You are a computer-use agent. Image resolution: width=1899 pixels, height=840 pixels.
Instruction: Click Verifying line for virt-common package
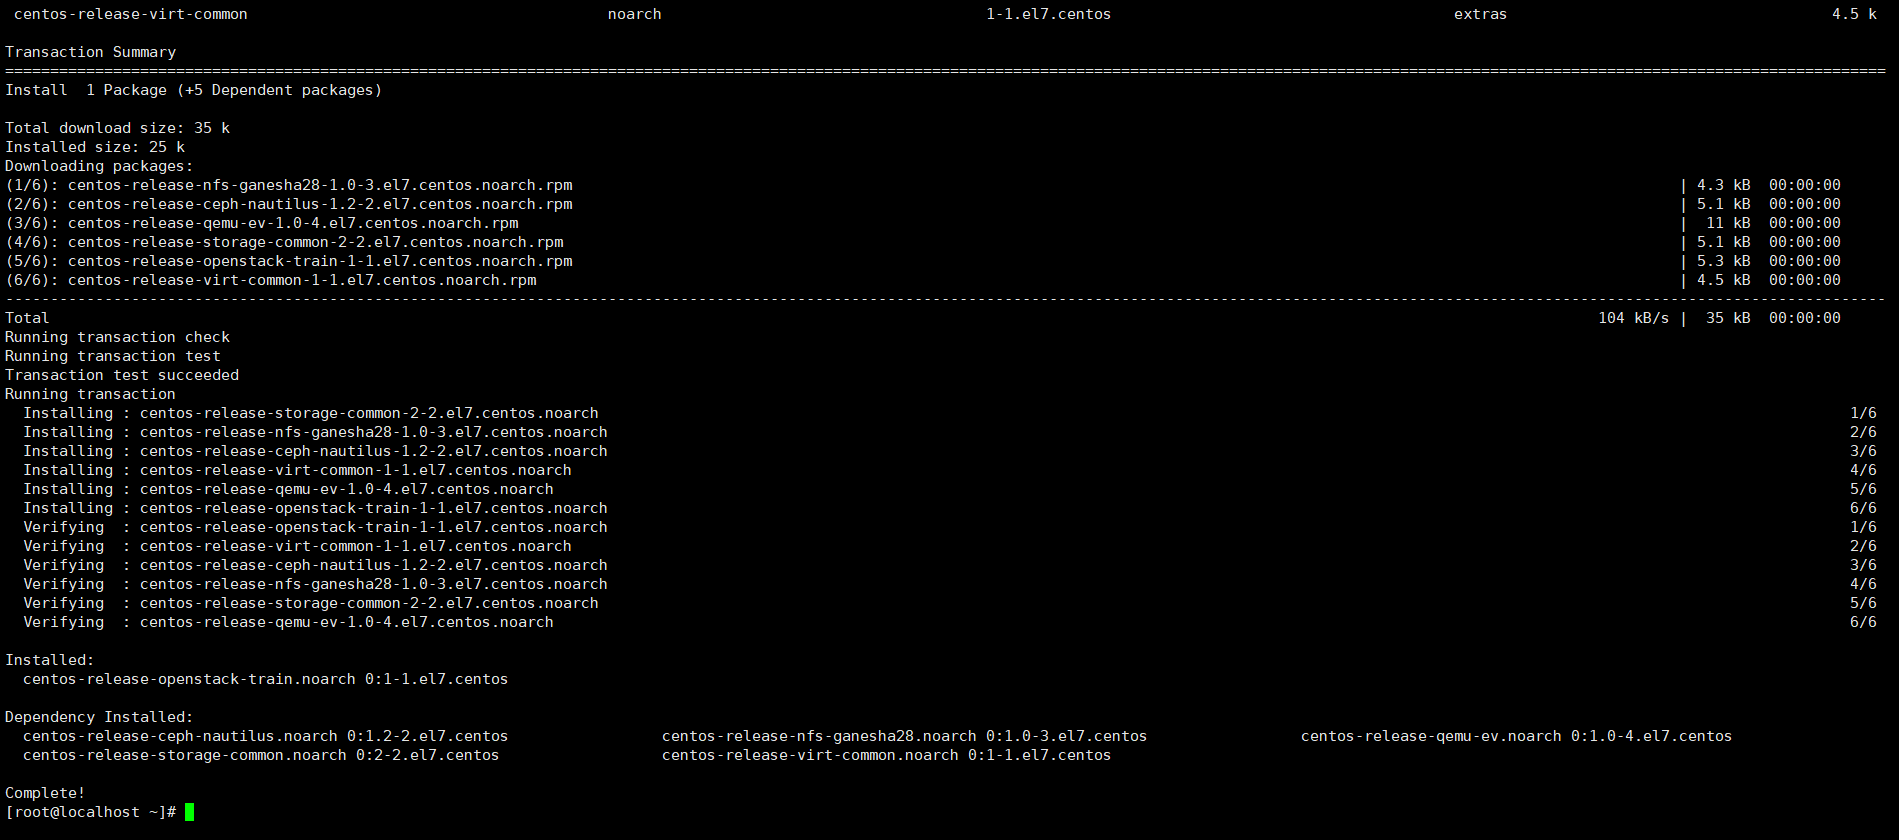(297, 546)
